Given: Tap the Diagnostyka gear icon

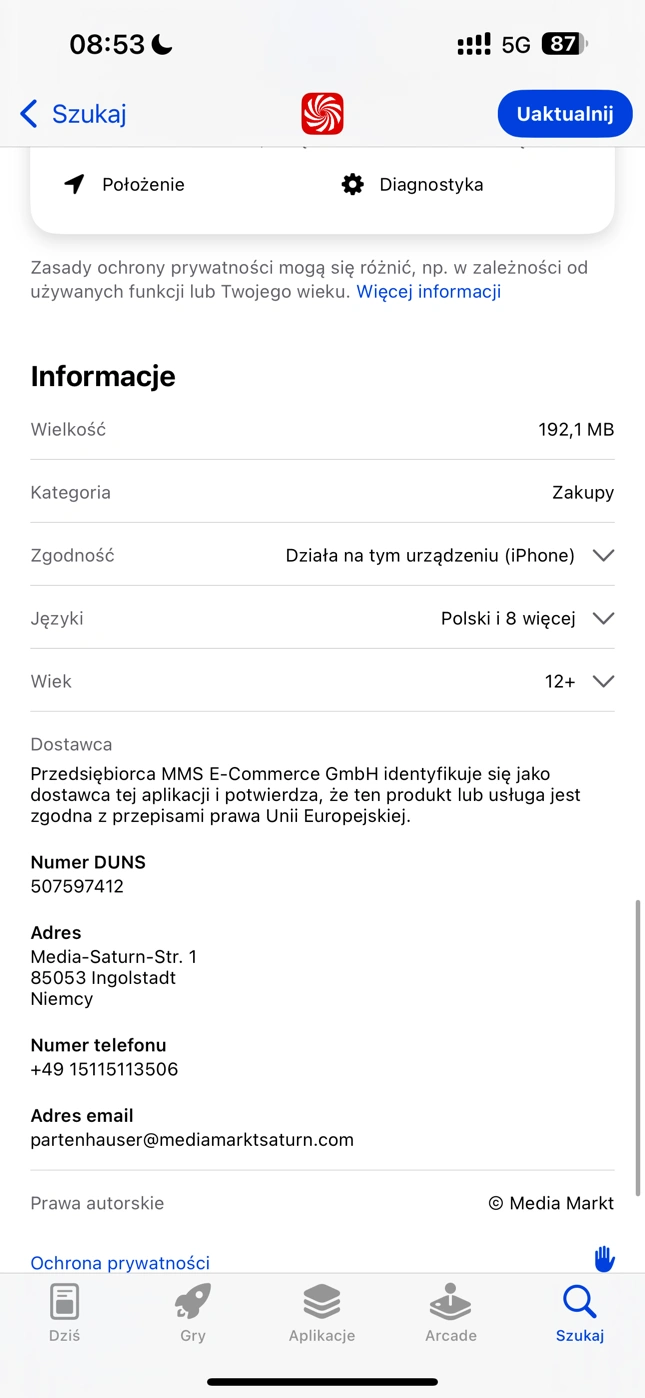Looking at the screenshot, I should 352,184.
